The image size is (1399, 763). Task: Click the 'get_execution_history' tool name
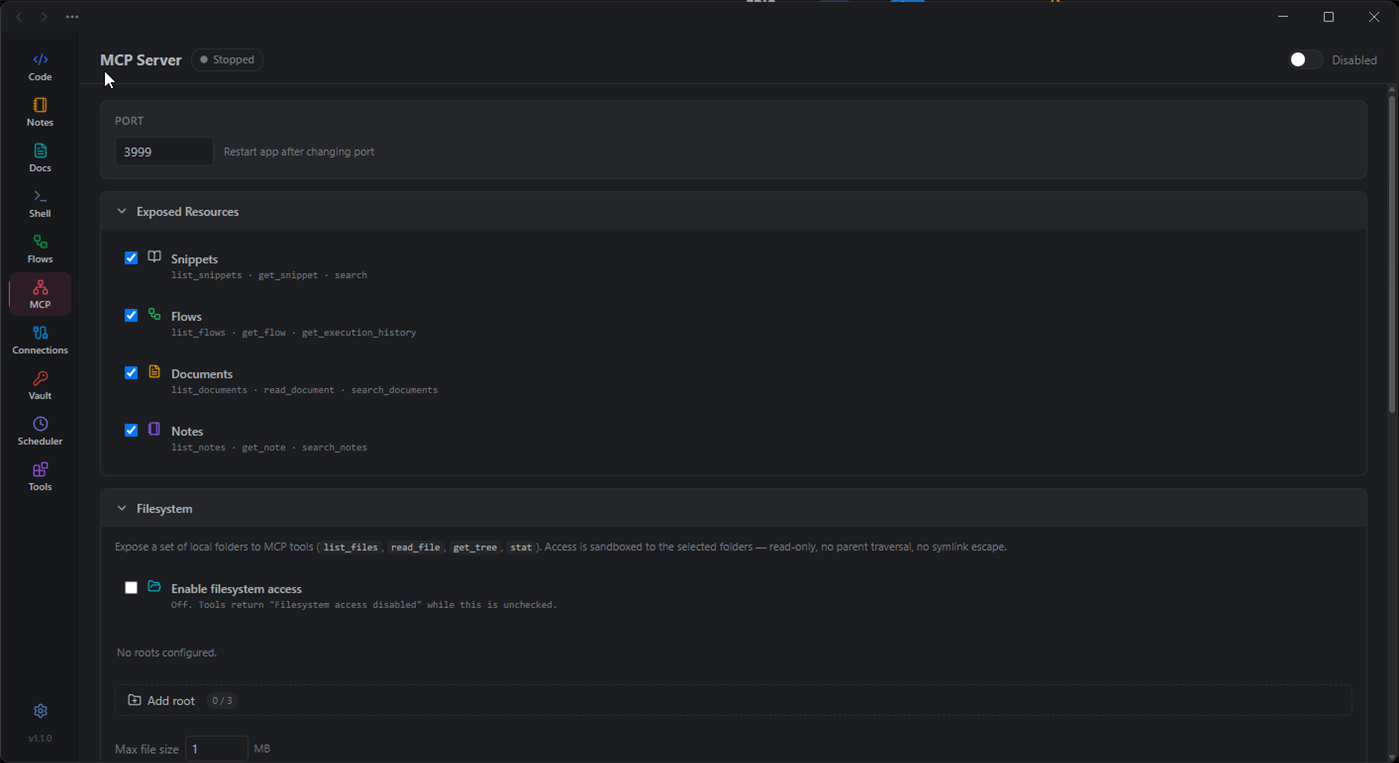click(359, 333)
